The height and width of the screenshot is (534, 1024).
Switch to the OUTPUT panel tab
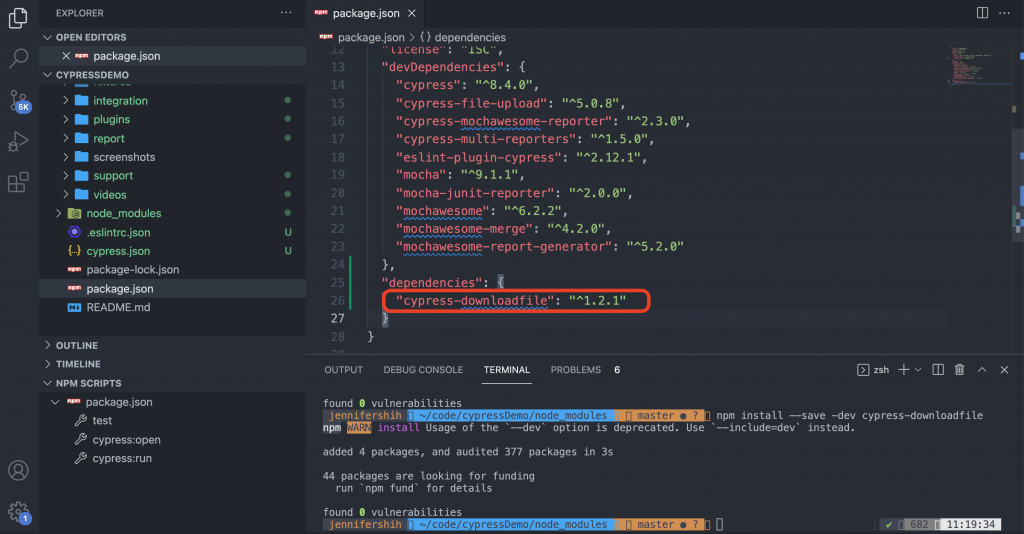344,369
